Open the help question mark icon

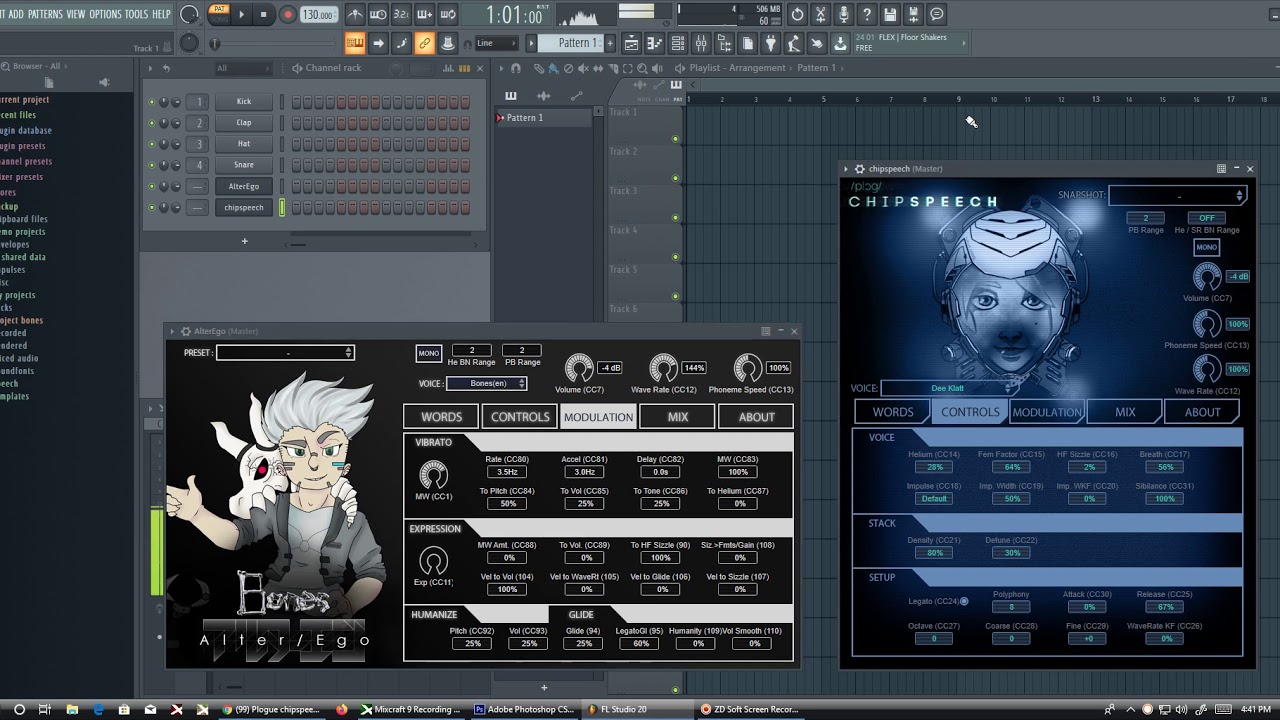(x=867, y=14)
